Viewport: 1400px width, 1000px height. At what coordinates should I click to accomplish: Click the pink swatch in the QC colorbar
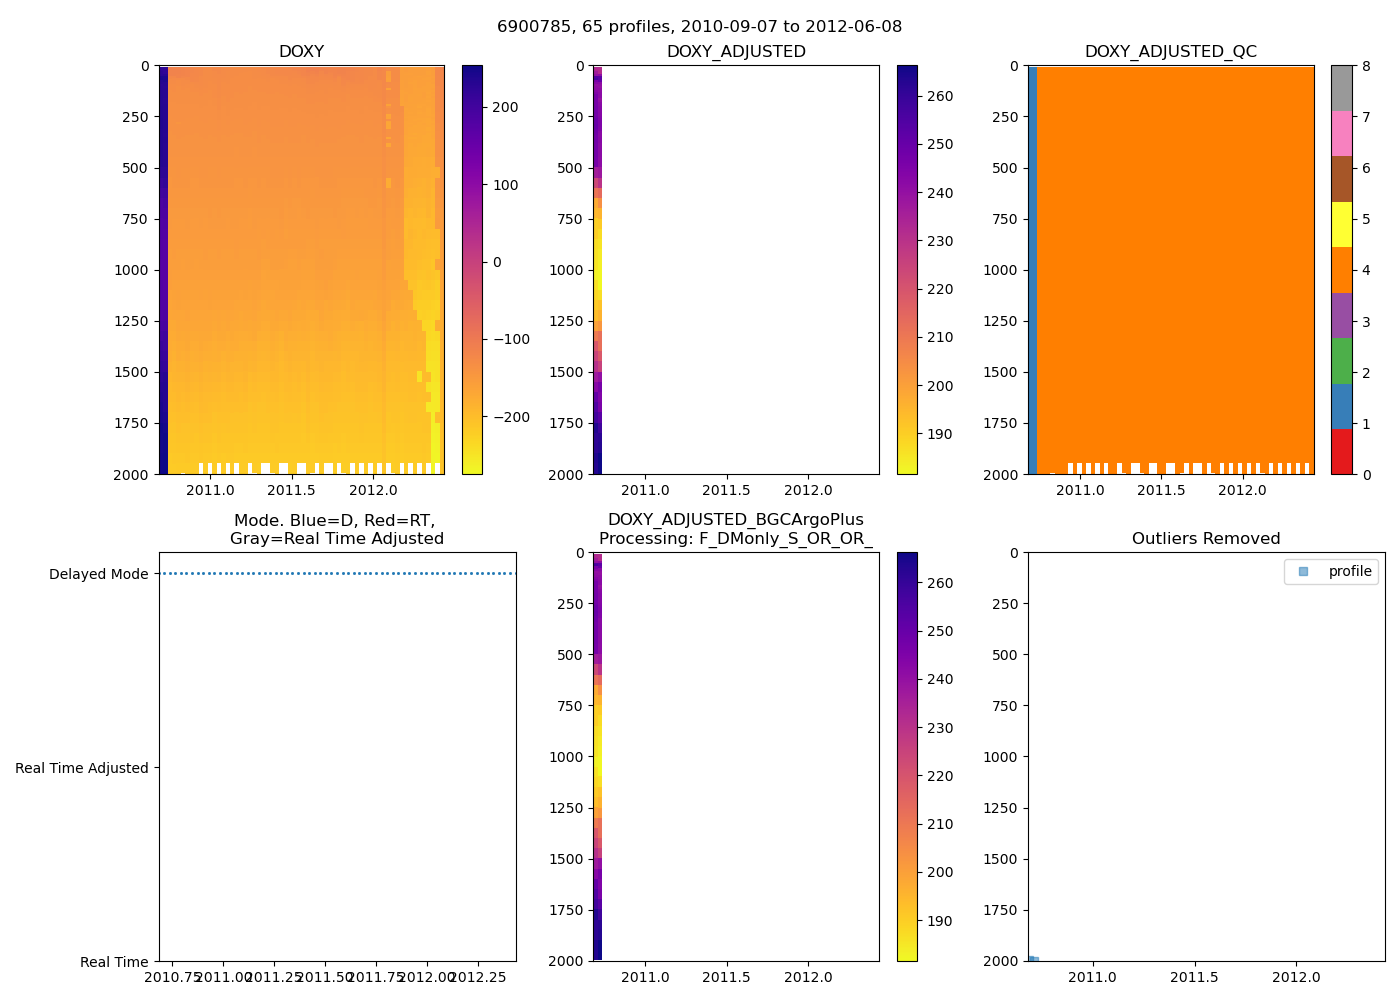click(x=1341, y=133)
